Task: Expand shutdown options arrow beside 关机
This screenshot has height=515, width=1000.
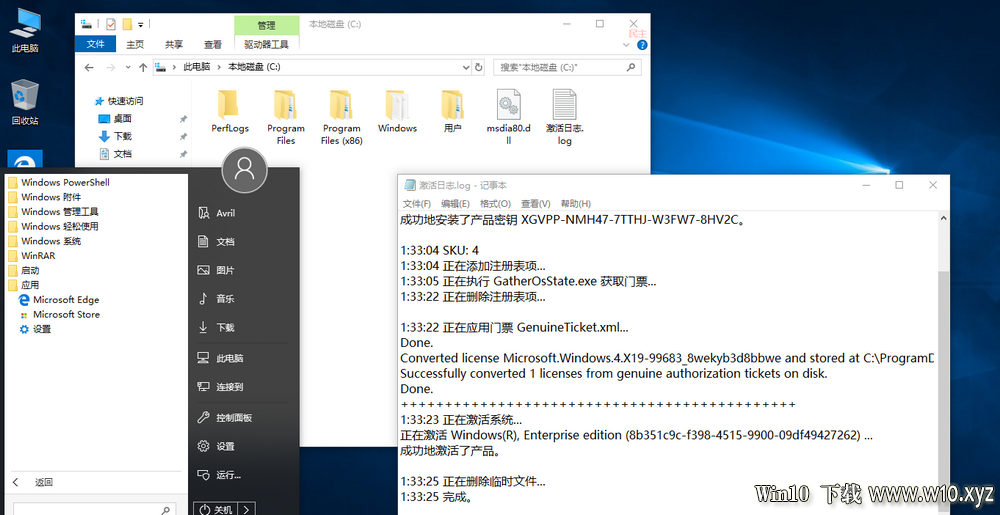Action: point(247,509)
